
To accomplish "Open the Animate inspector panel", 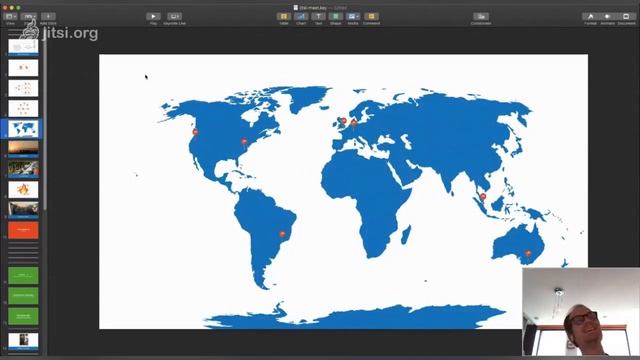I will 607,16.
